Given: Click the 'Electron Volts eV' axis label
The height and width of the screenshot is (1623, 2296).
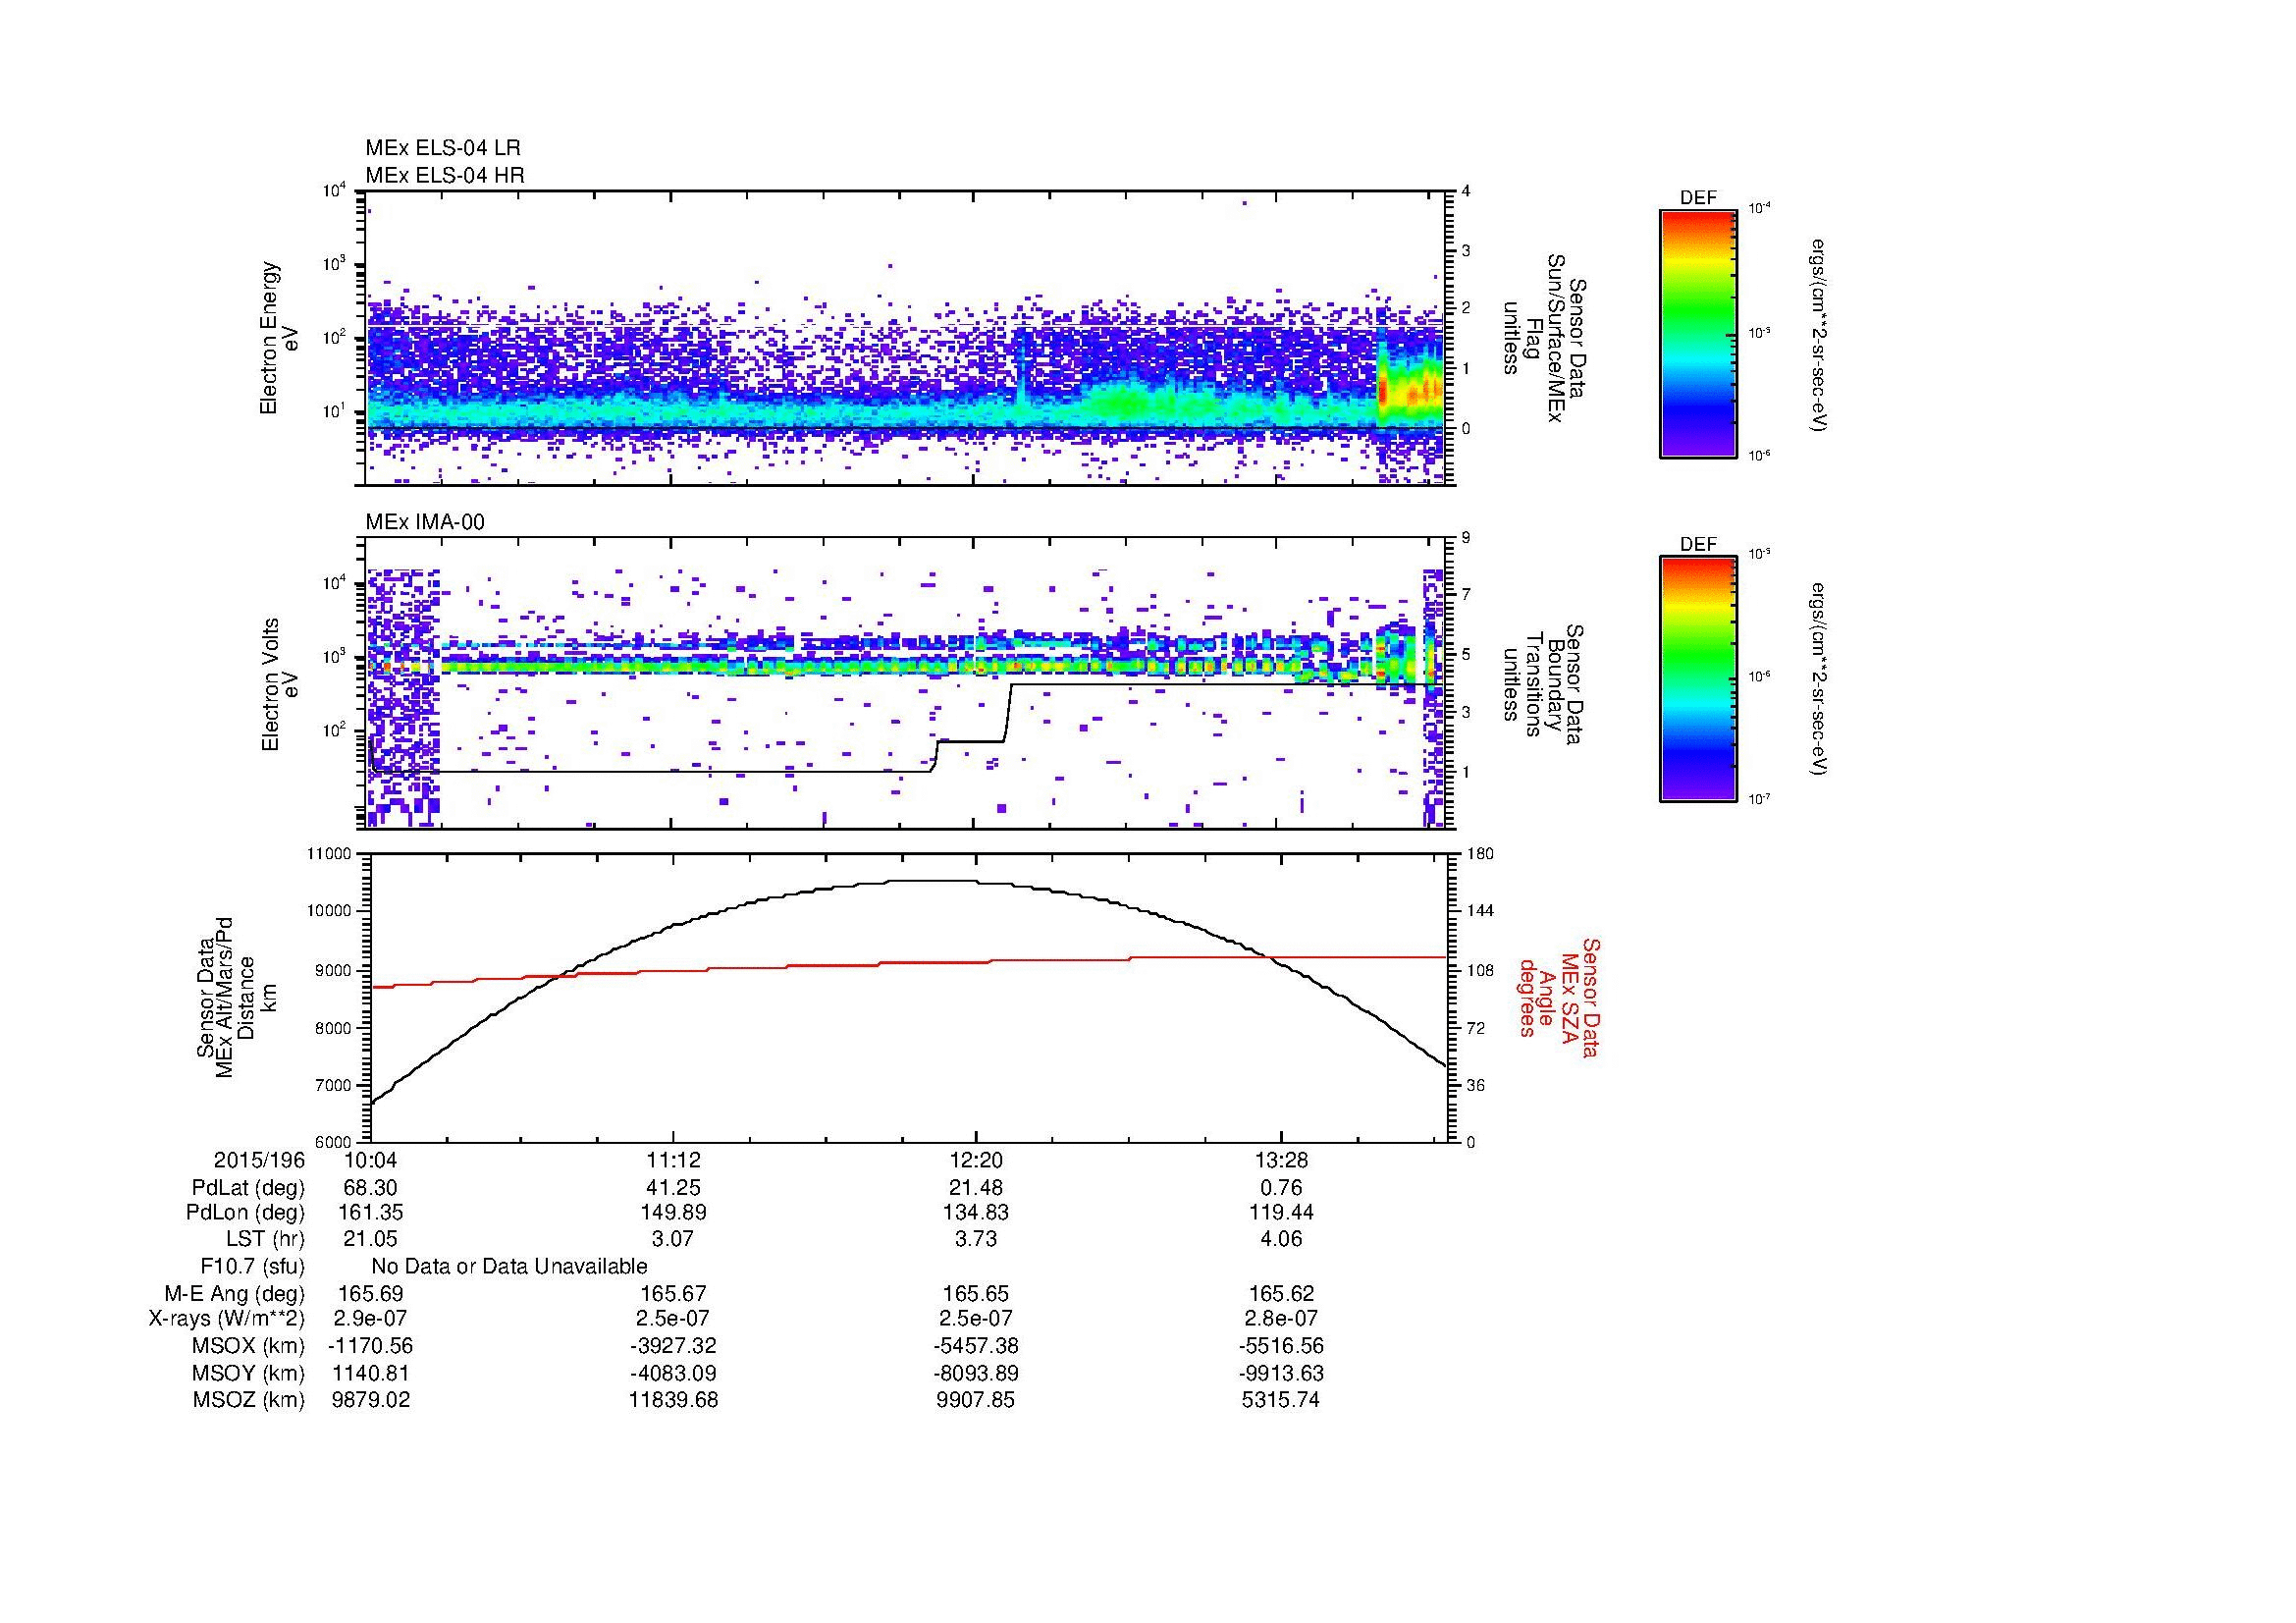Looking at the screenshot, I should (x=280, y=685).
